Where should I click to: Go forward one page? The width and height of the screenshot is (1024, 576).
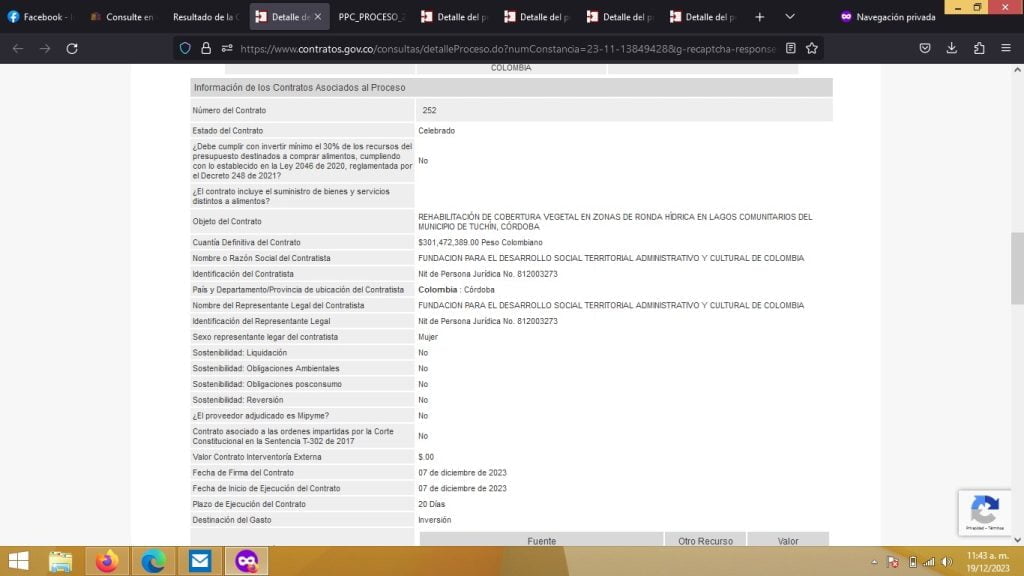point(44,48)
